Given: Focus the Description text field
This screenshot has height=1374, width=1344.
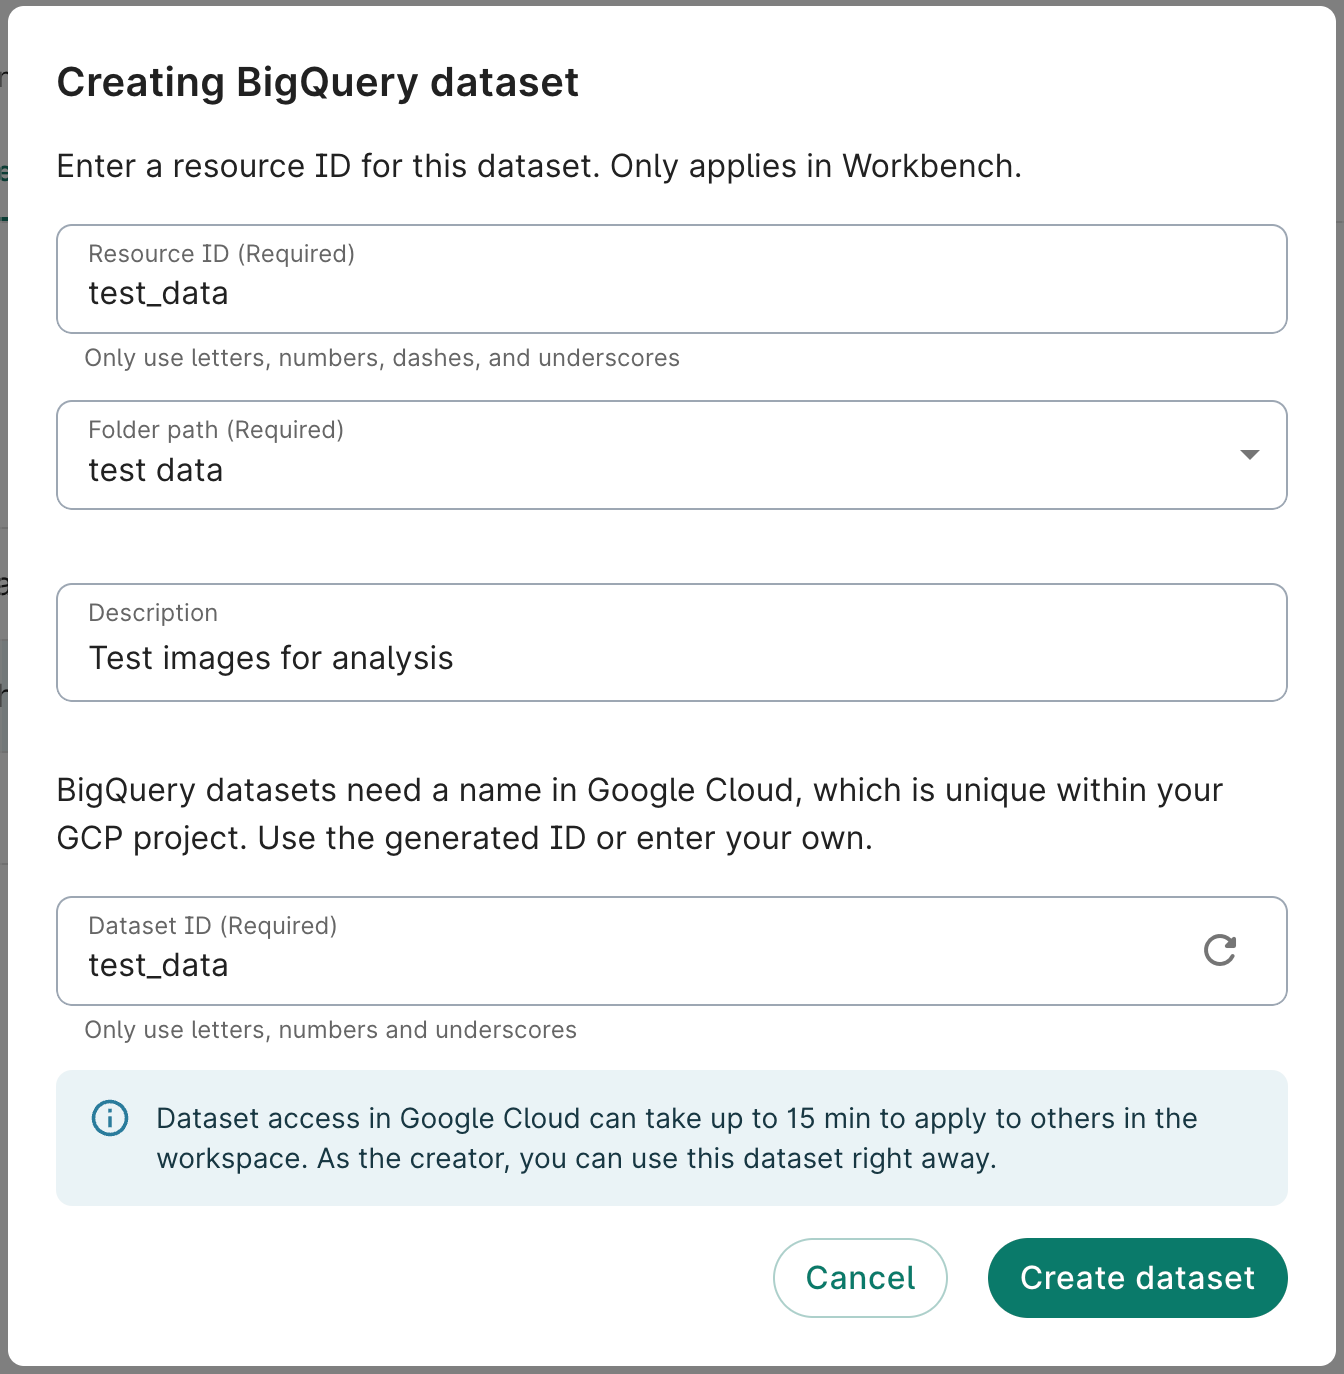Looking at the screenshot, I should 672,643.
